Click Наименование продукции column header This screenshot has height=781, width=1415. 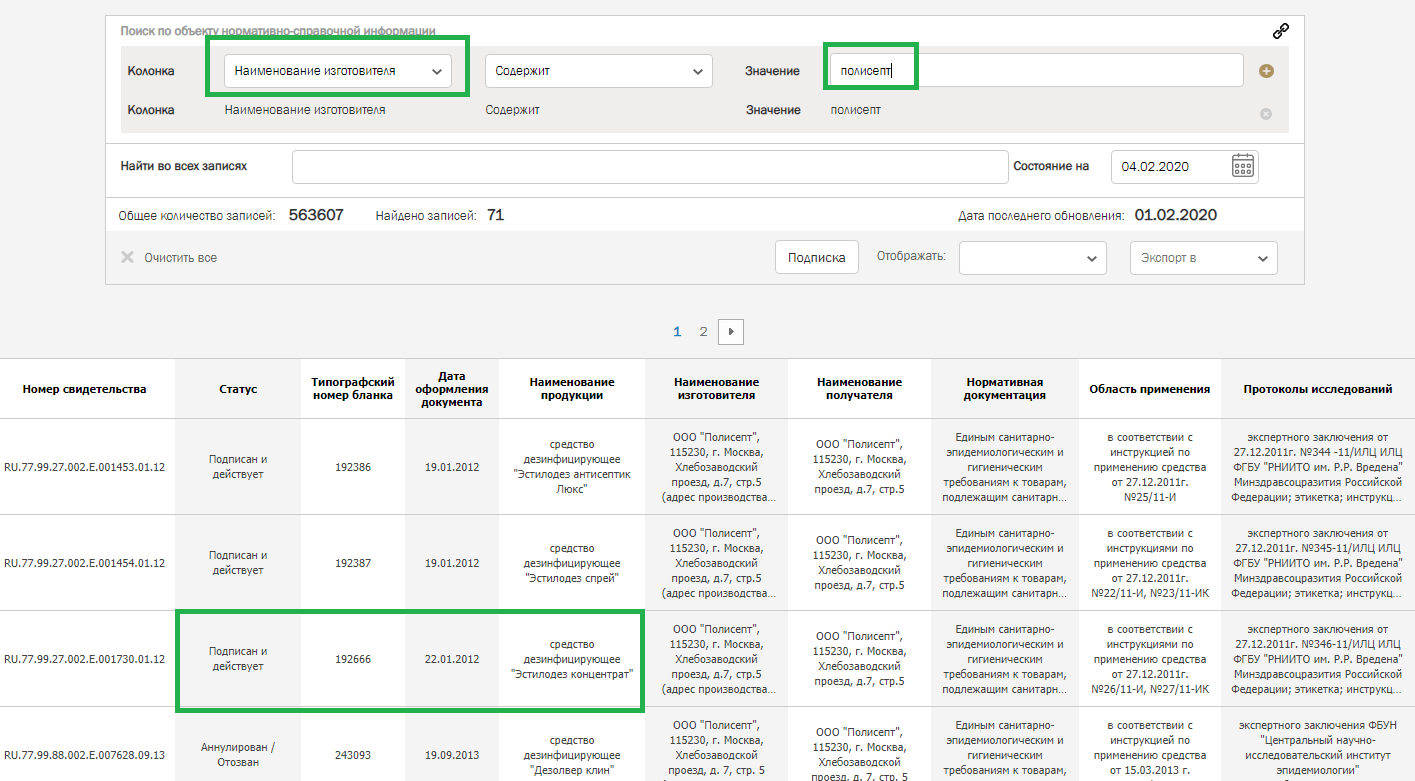pos(572,389)
